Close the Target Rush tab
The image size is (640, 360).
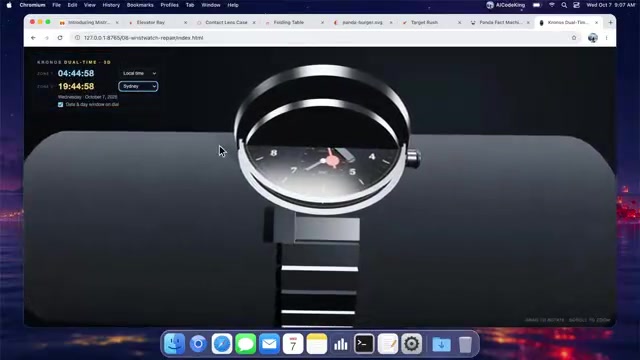(460, 22)
